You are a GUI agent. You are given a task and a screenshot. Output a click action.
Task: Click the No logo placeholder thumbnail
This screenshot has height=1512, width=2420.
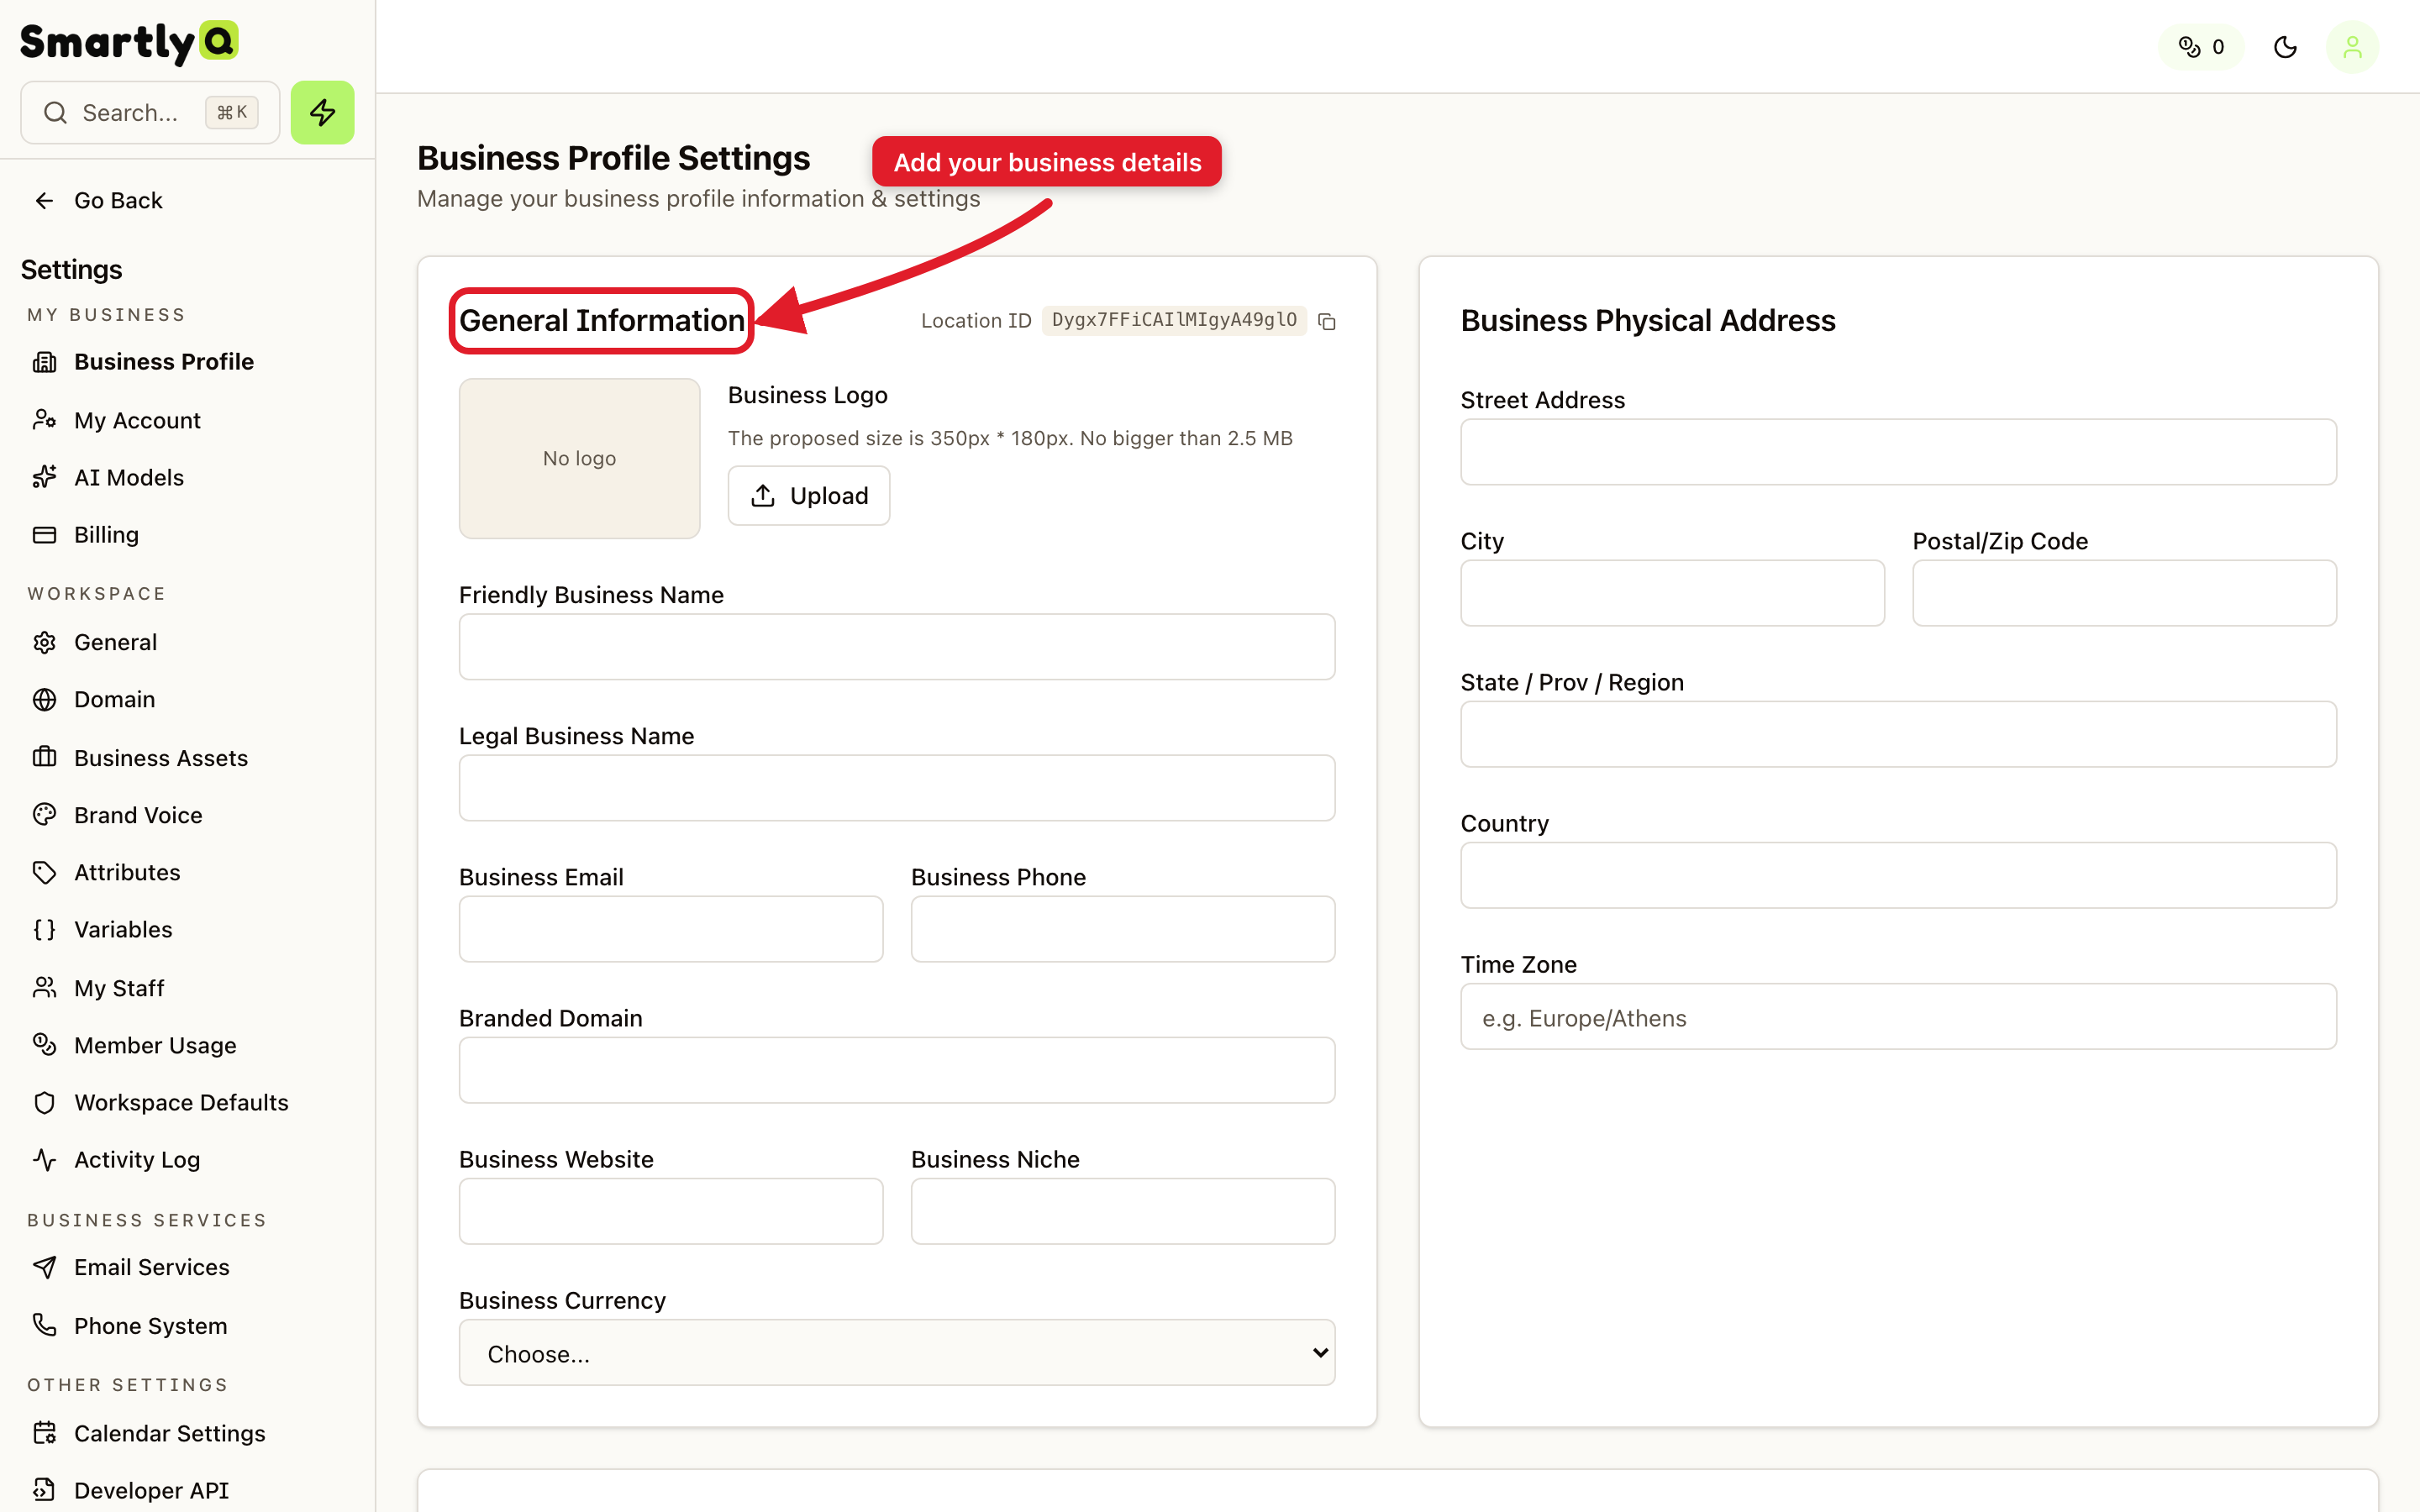[580, 458]
